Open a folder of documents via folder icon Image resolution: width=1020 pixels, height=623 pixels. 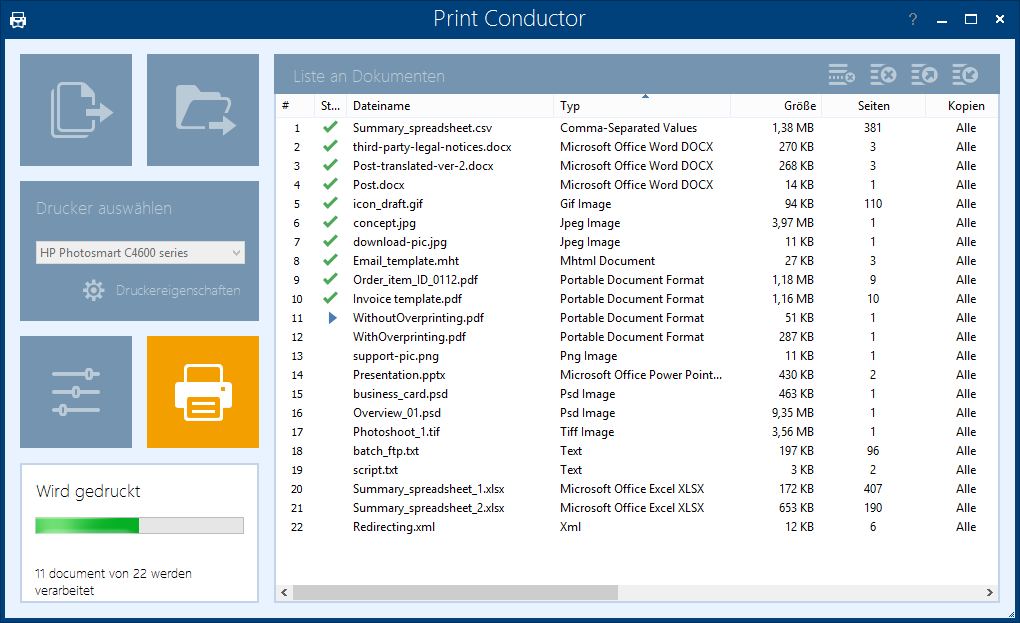click(x=203, y=109)
